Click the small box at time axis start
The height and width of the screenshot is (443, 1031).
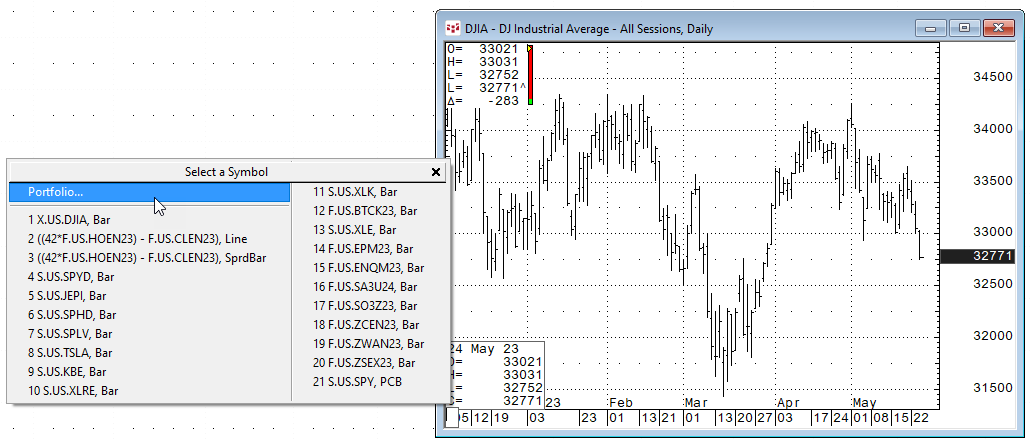coord(452,417)
